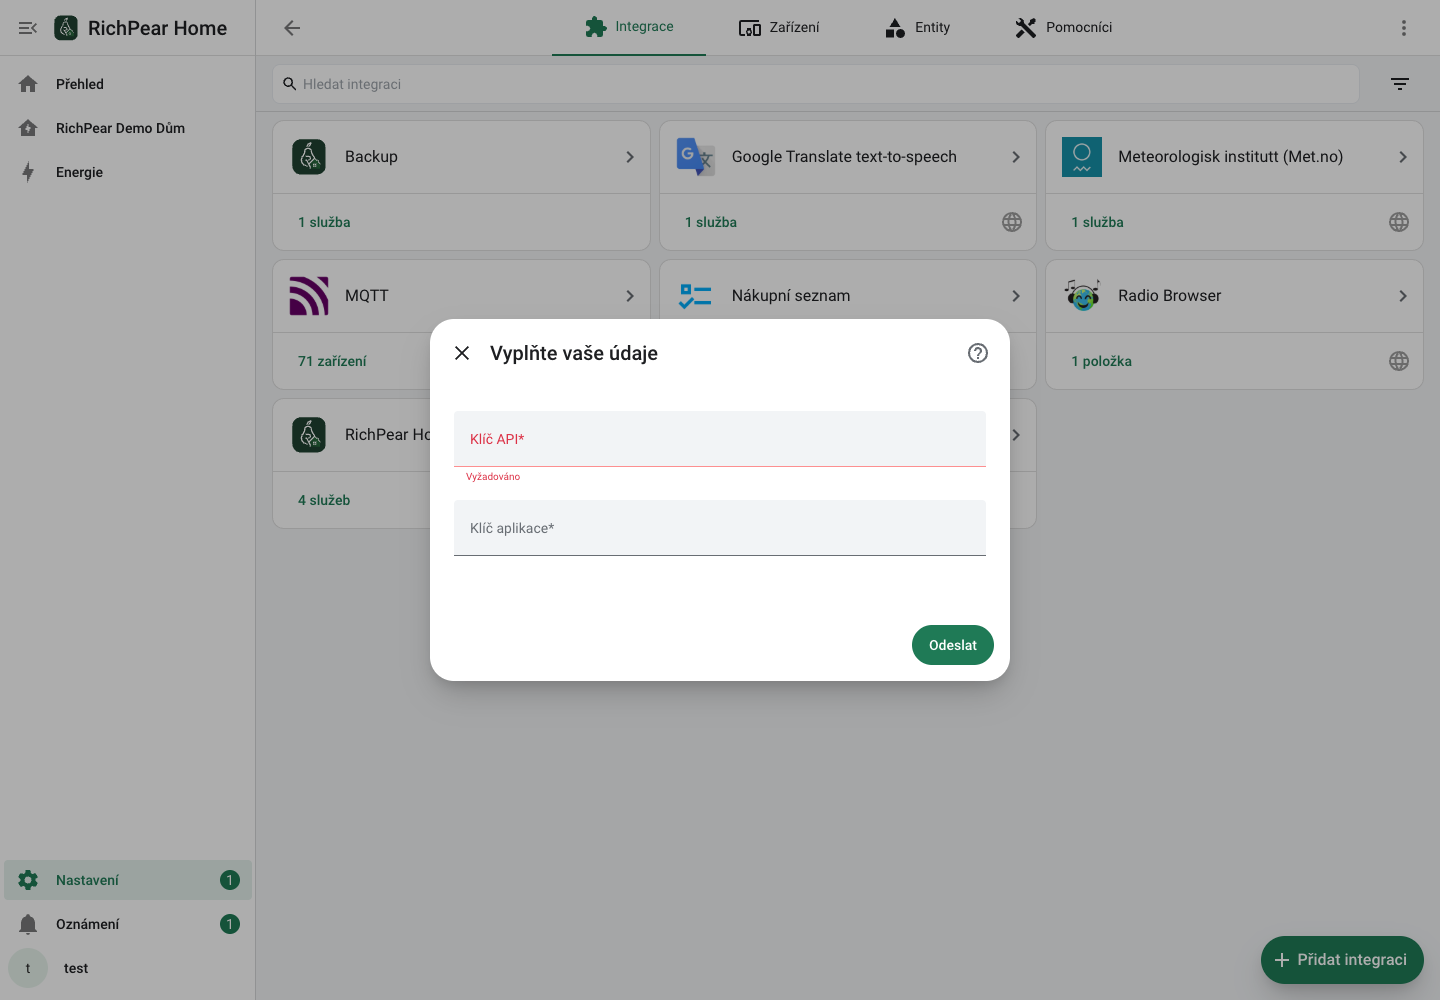Click the Backup integration icon
Viewport: 1440px width, 1000px height.
point(309,157)
